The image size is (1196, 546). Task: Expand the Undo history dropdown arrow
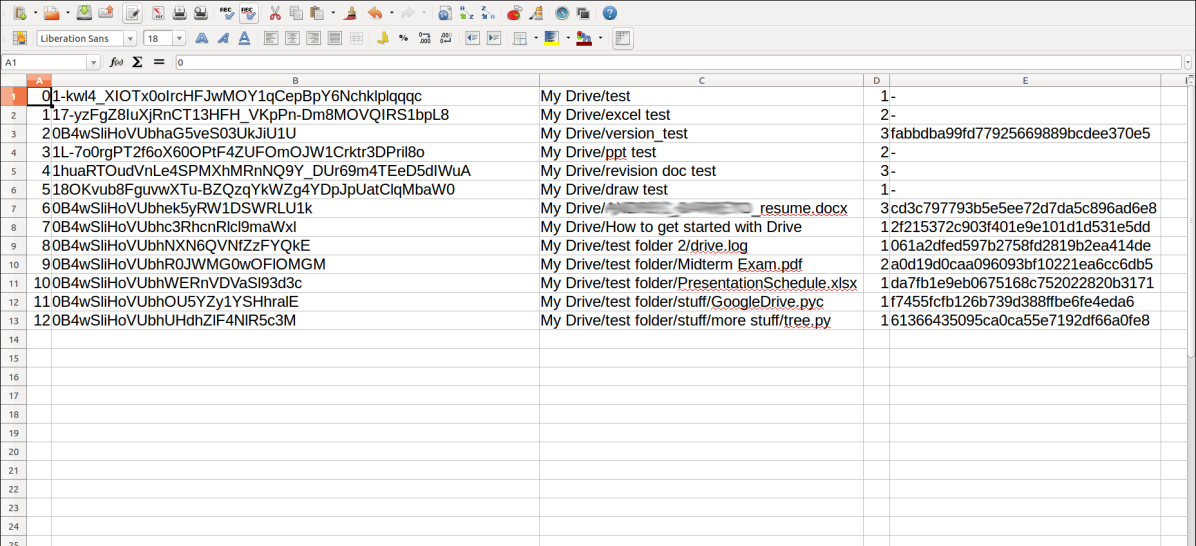click(x=391, y=13)
